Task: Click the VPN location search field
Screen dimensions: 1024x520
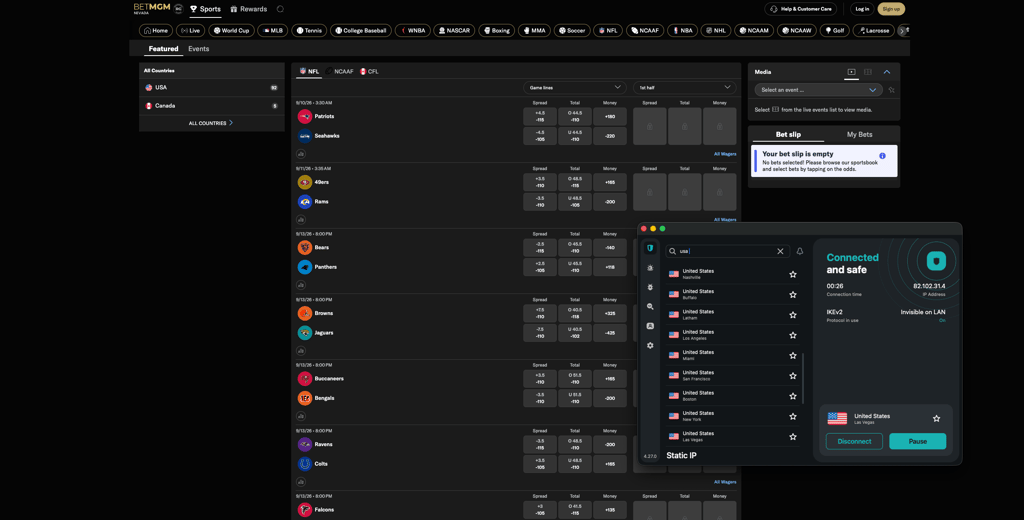Action: 728,251
